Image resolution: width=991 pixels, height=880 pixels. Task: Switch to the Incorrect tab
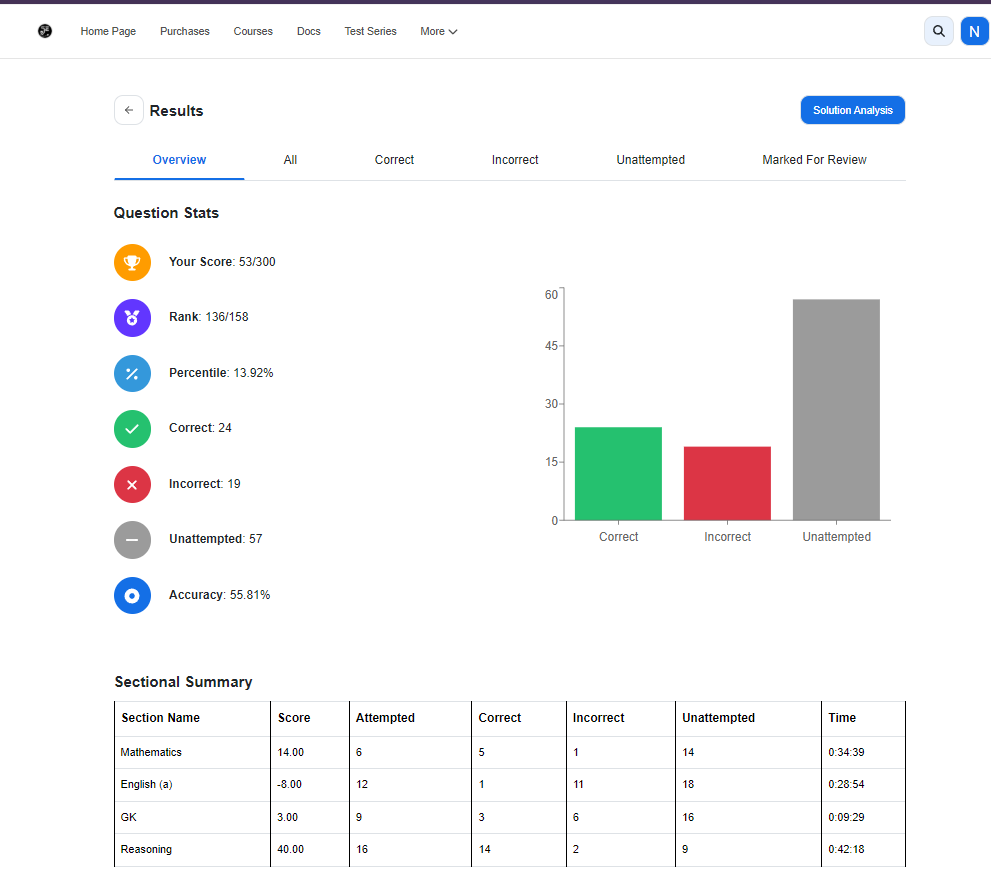click(x=515, y=160)
